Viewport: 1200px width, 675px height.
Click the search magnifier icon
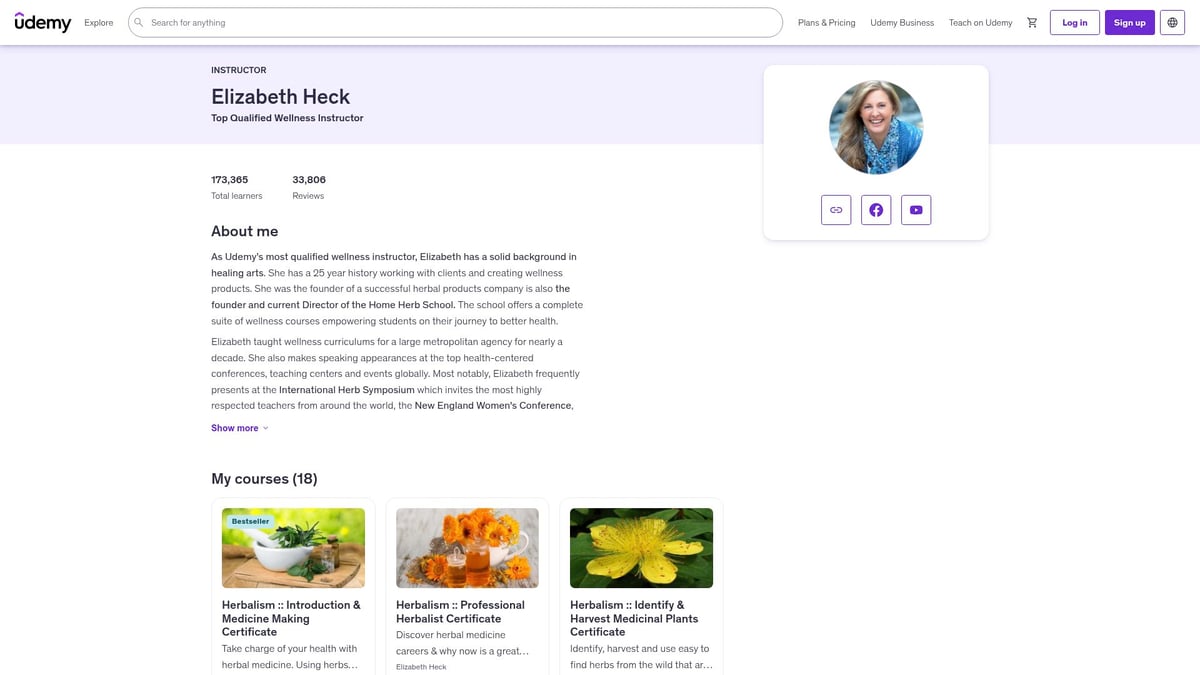coord(137,22)
